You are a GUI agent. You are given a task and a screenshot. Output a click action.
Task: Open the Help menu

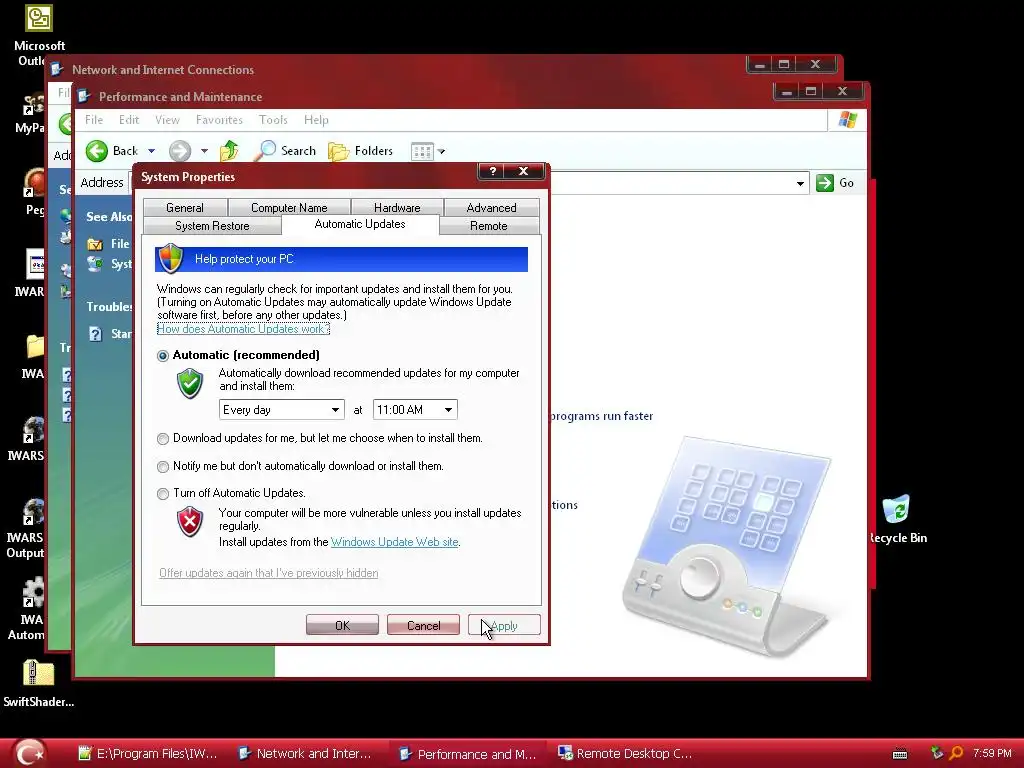(316, 120)
